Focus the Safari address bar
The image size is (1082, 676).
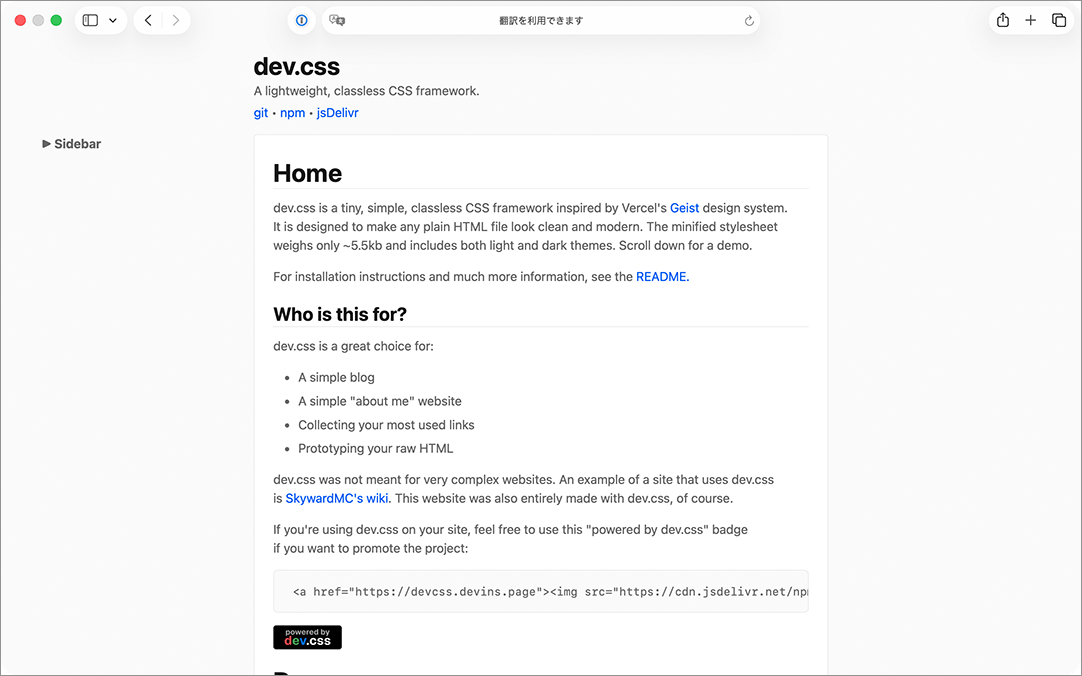click(541, 21)
